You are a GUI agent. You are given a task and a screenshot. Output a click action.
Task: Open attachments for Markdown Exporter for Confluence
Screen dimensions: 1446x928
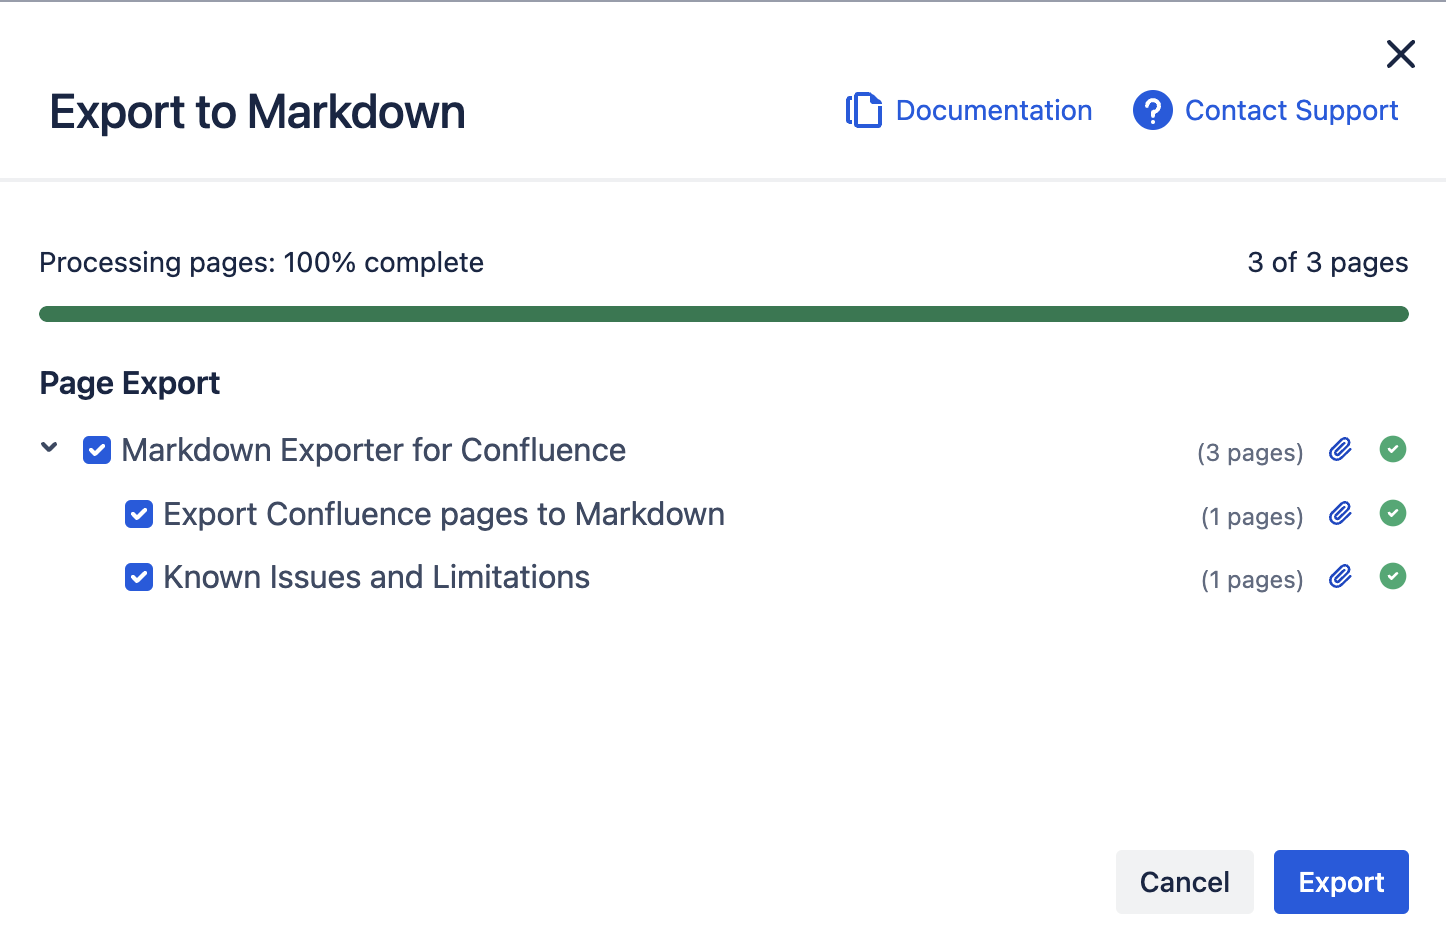tap(1340, 449)
